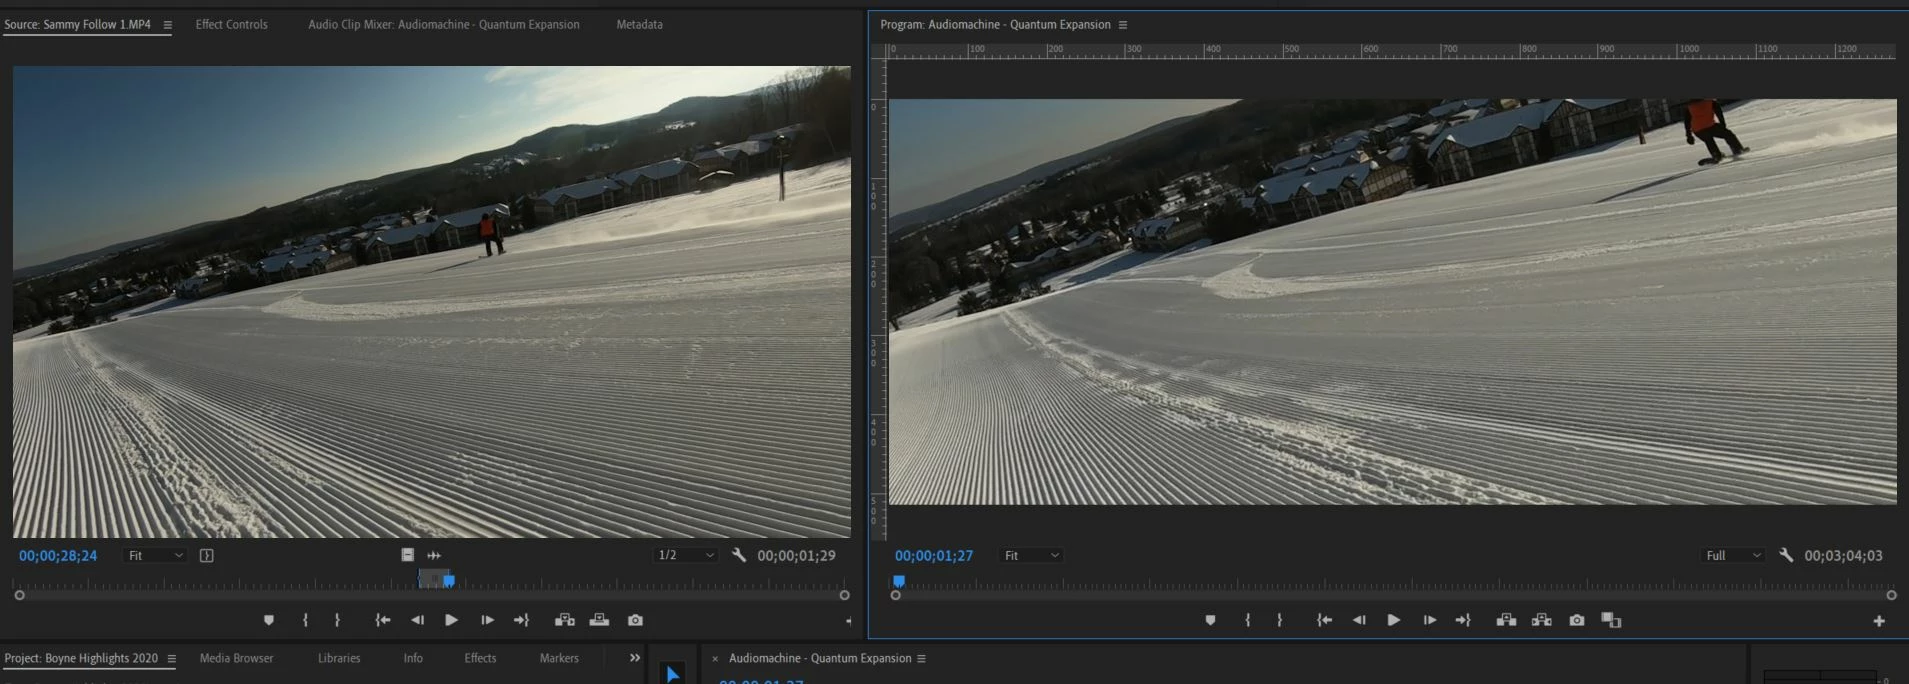The image size is (1909, 684).
Task: Click Program zoom scroll bar left handle
Action: point(895,595)
